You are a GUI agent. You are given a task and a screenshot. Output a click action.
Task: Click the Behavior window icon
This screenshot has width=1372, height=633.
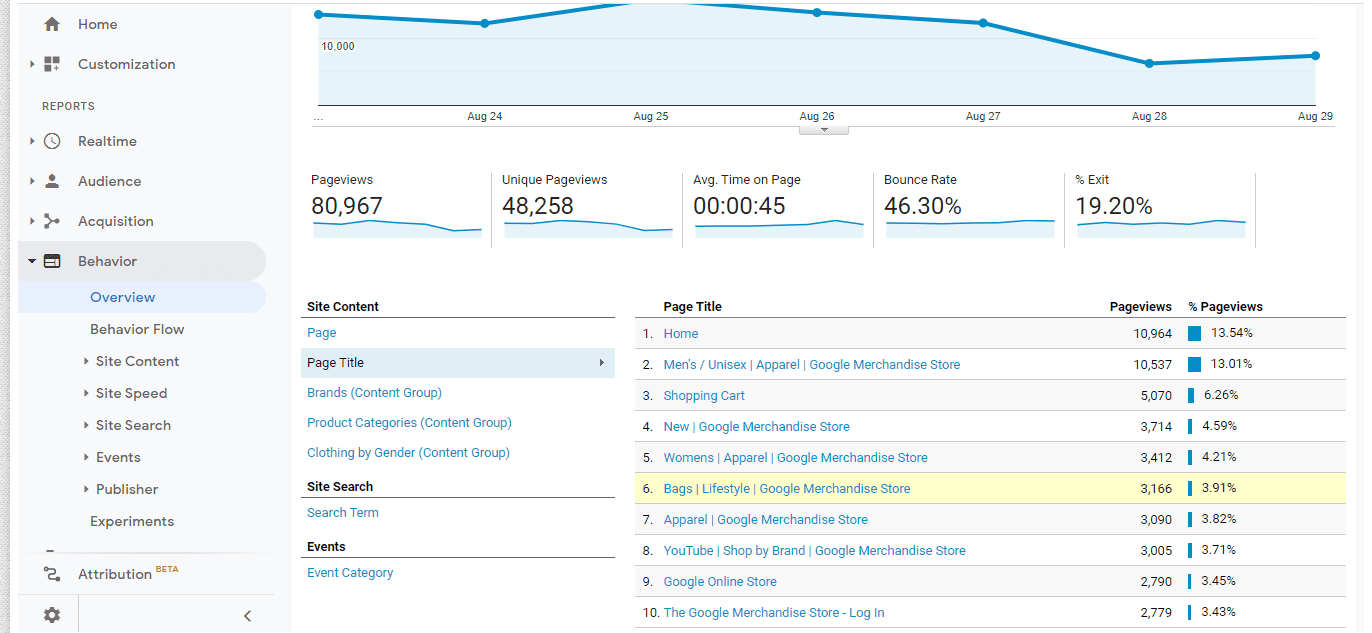pos(52,261)
